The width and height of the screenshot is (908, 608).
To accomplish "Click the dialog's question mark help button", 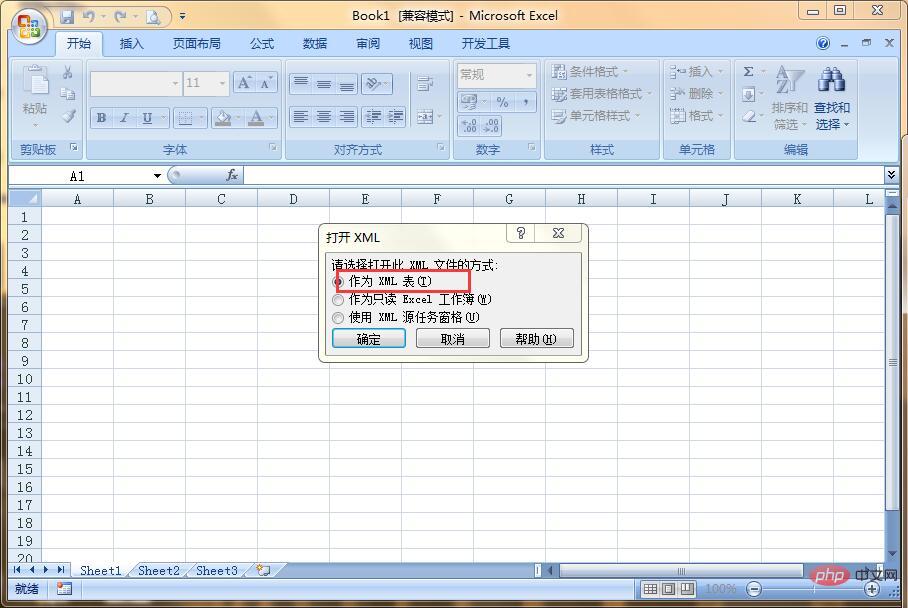I will 521,233.
